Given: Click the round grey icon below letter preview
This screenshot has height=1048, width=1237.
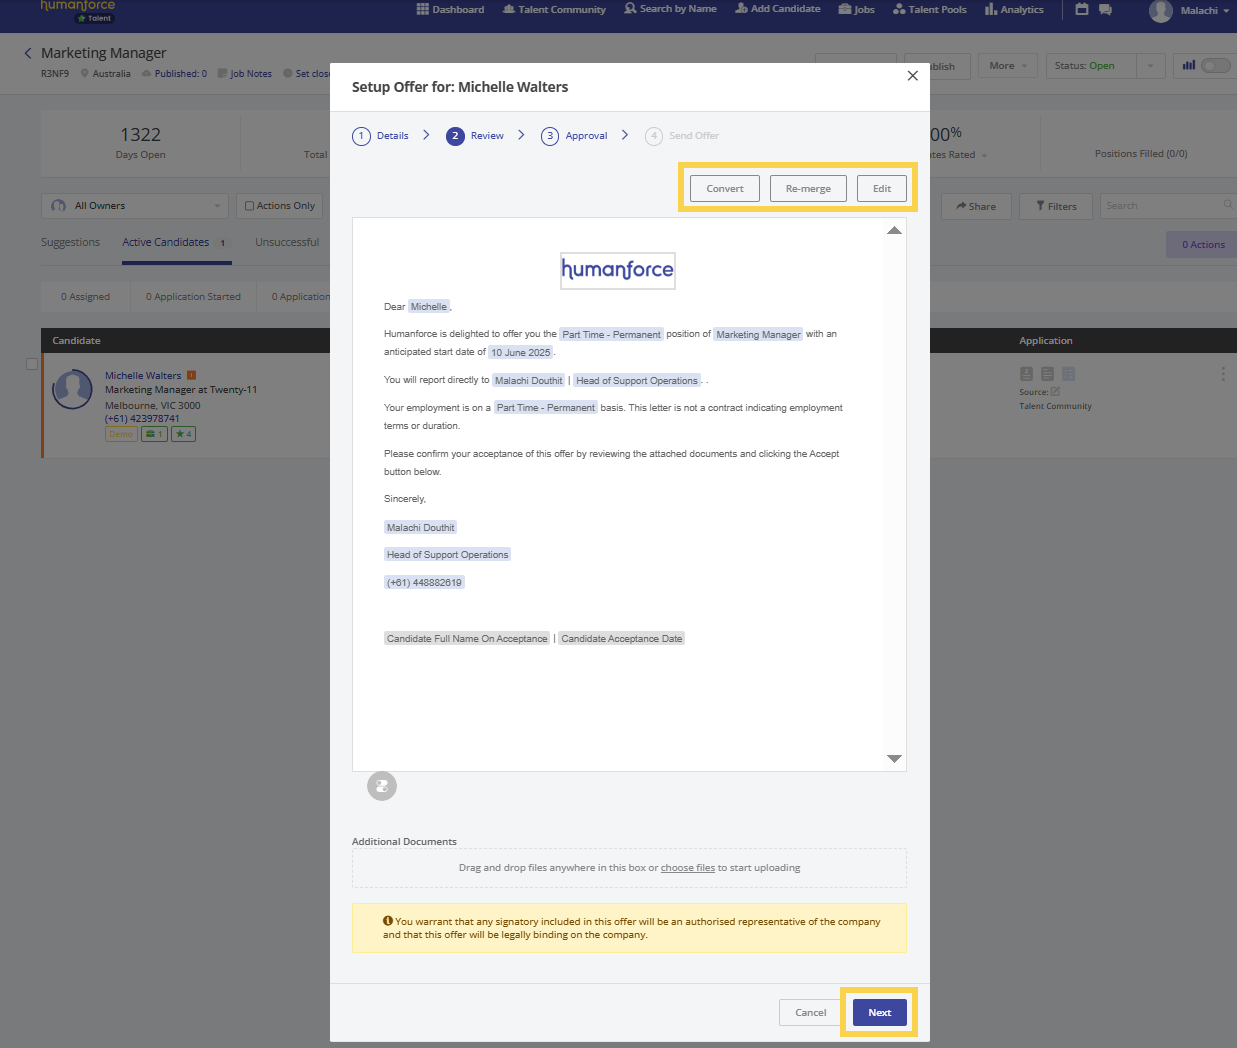Looking at the screenshot, I should [x=382, y=786].
